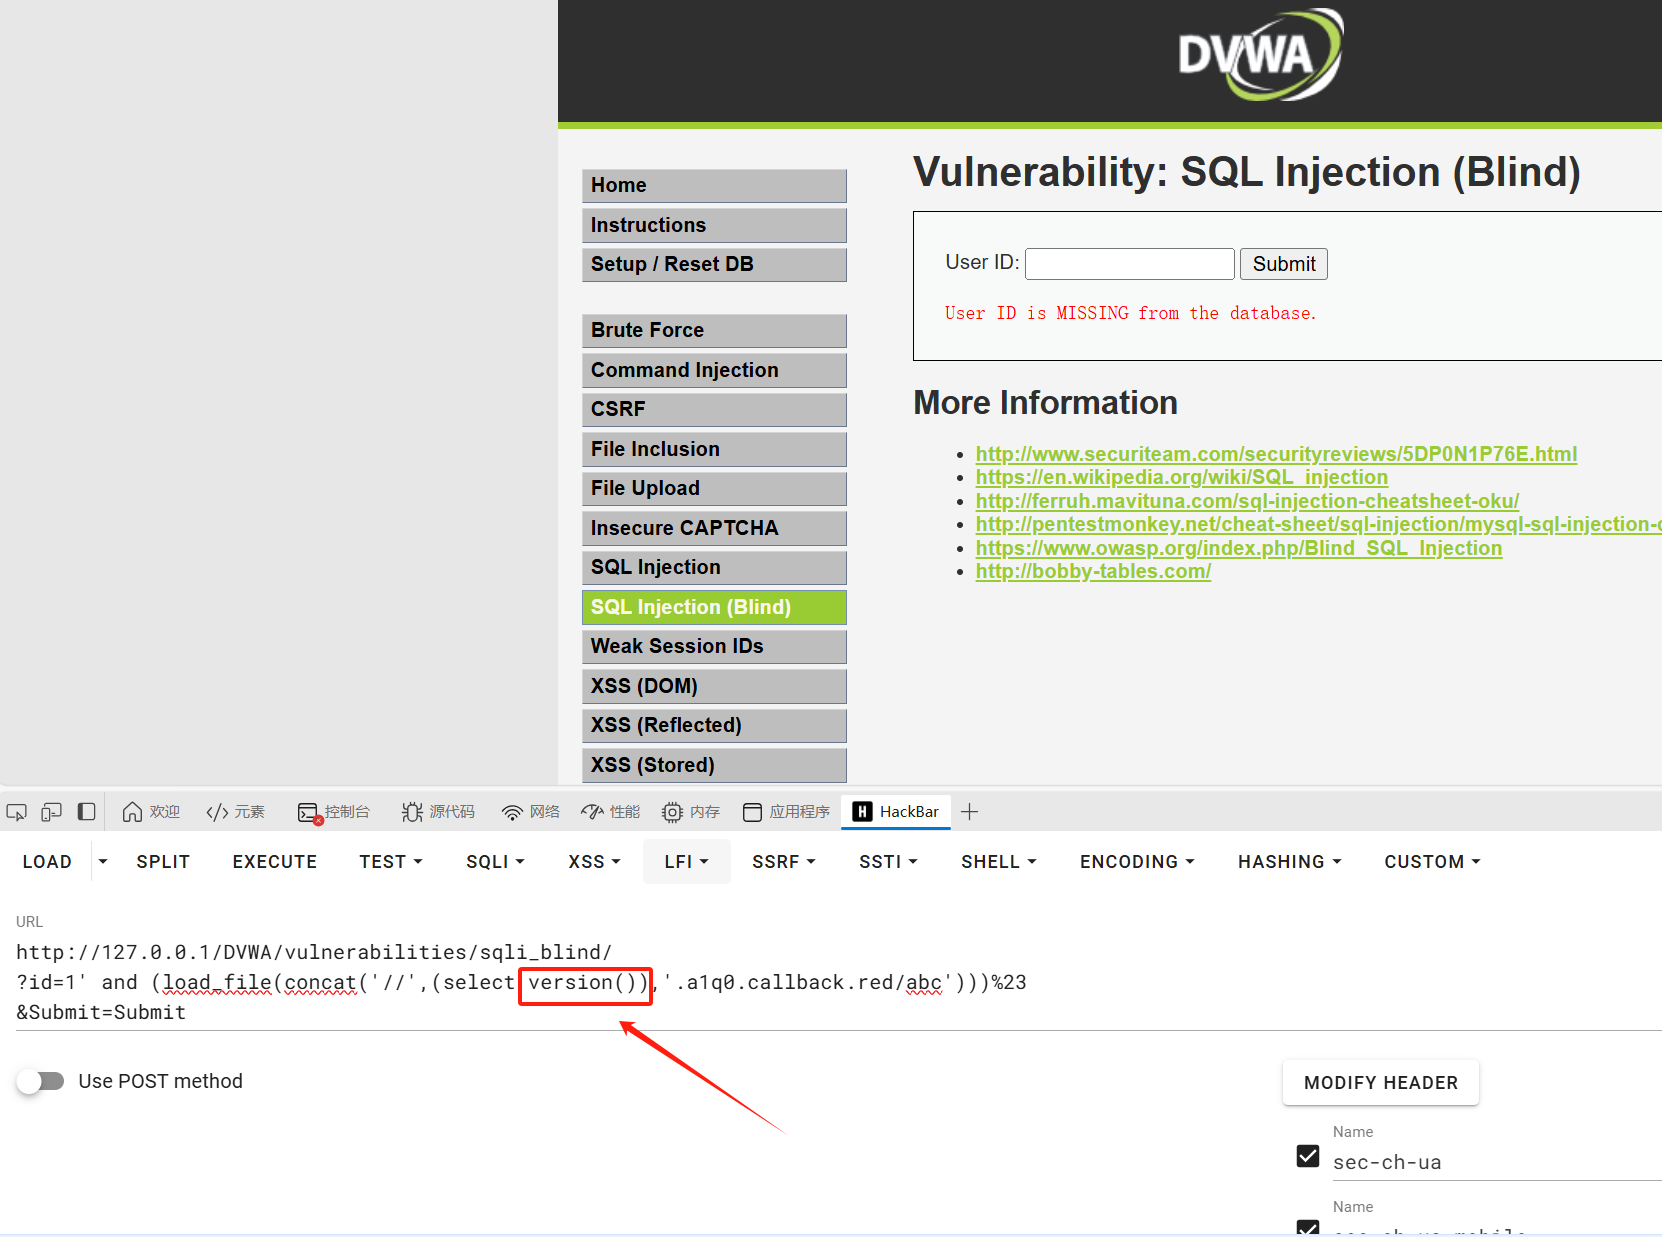
Task: Open SQL Injection menu item
Action: point(714,568)
